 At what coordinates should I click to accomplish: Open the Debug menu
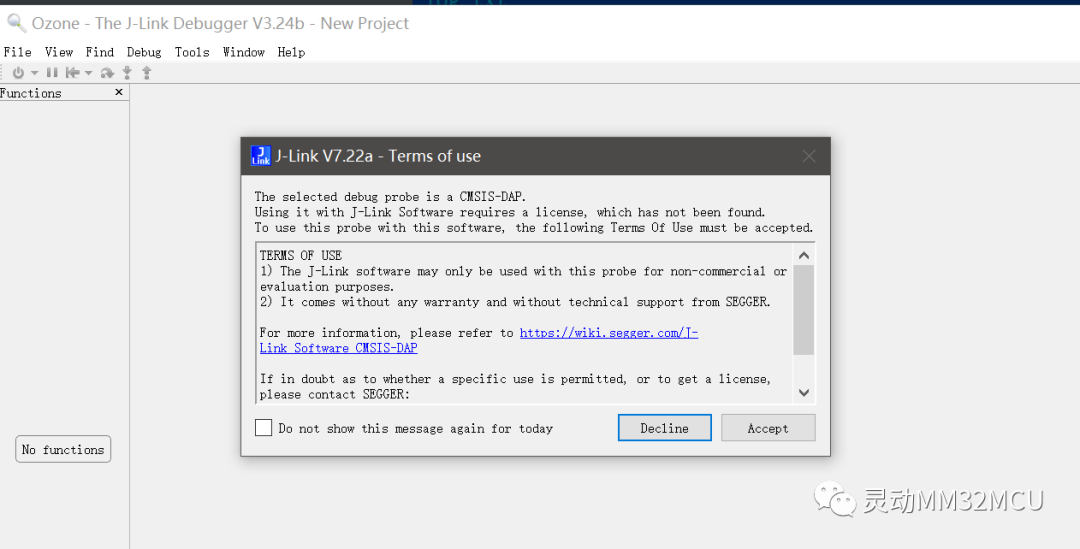pos(144,52)
